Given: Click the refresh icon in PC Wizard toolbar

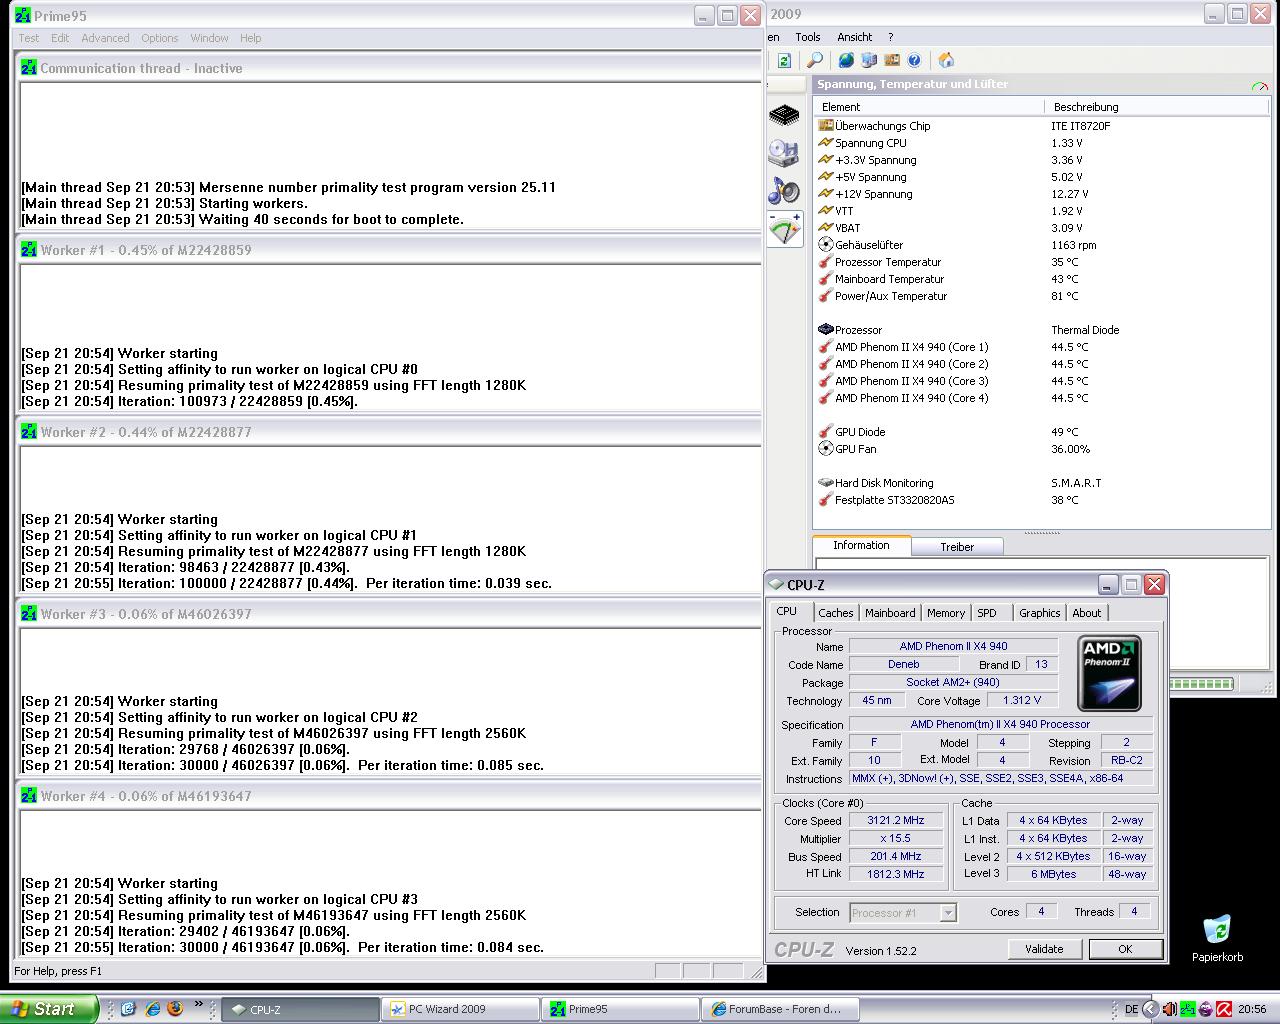Looking at the screenshot, I should coord(784,60).
